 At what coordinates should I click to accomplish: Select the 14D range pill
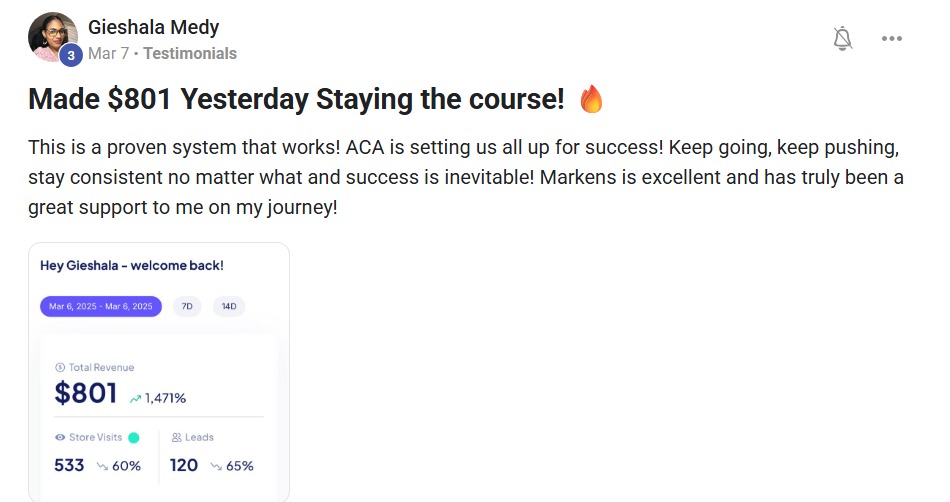click(229, 306)
